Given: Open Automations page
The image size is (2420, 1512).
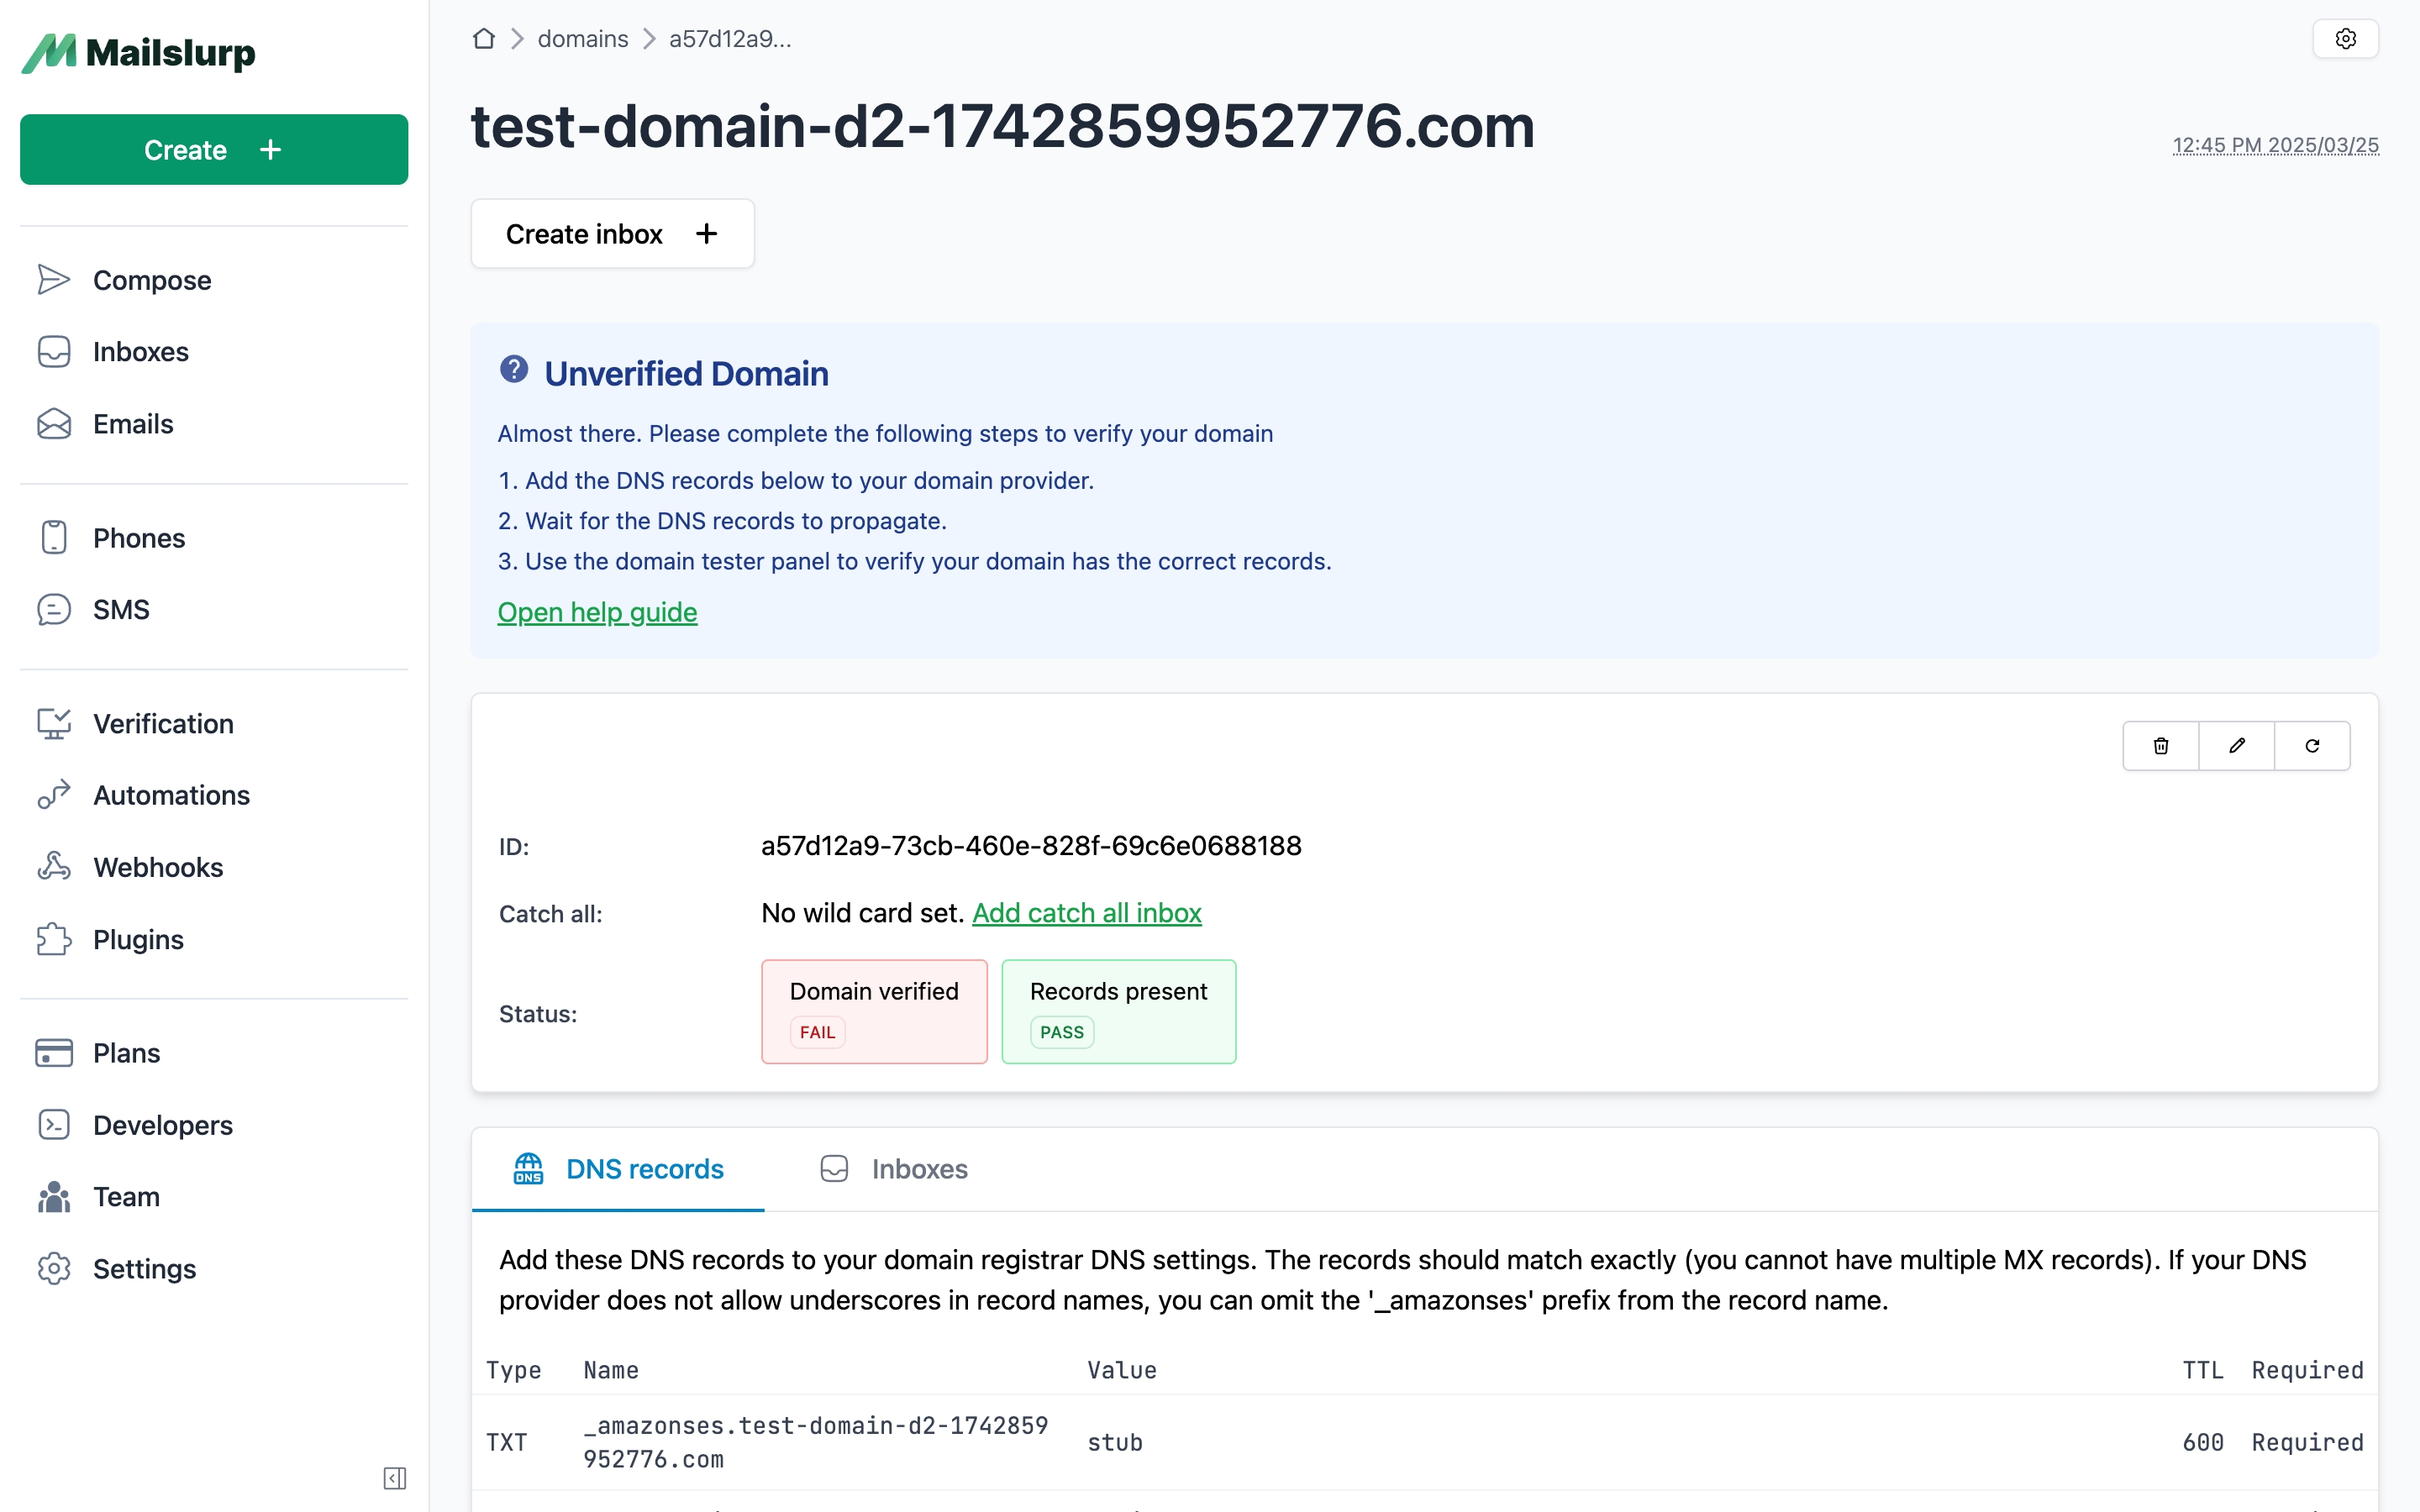Looking at the screenshot, I should click(x=171, y=795).
